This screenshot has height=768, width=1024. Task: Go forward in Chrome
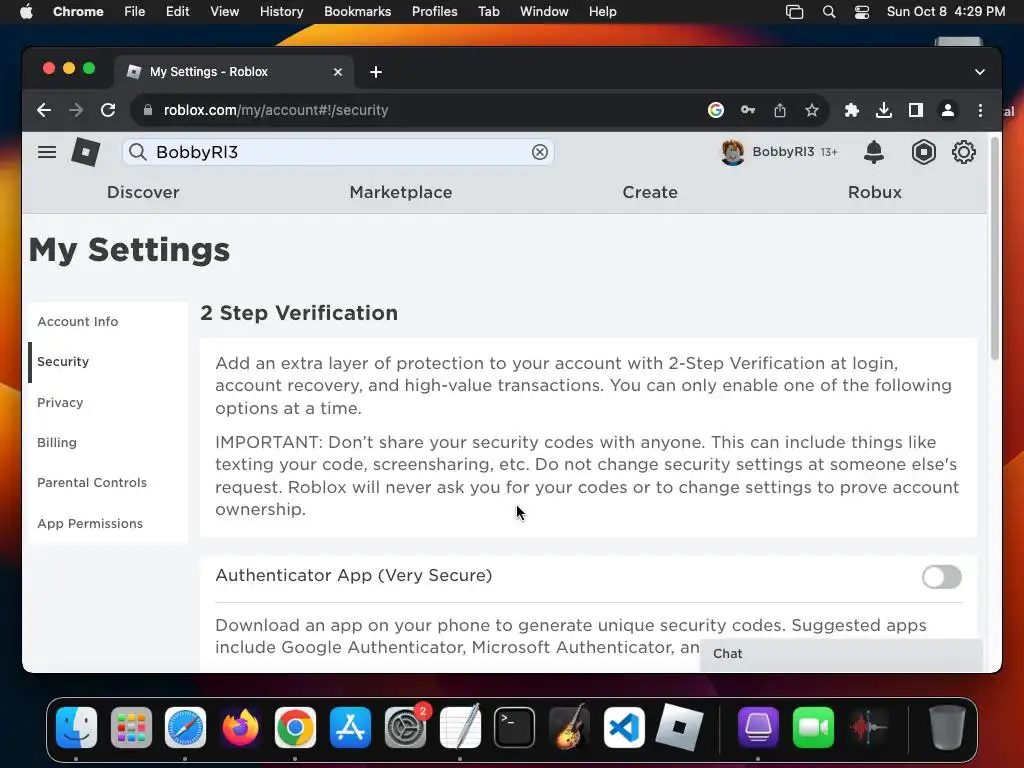point(76,110)
